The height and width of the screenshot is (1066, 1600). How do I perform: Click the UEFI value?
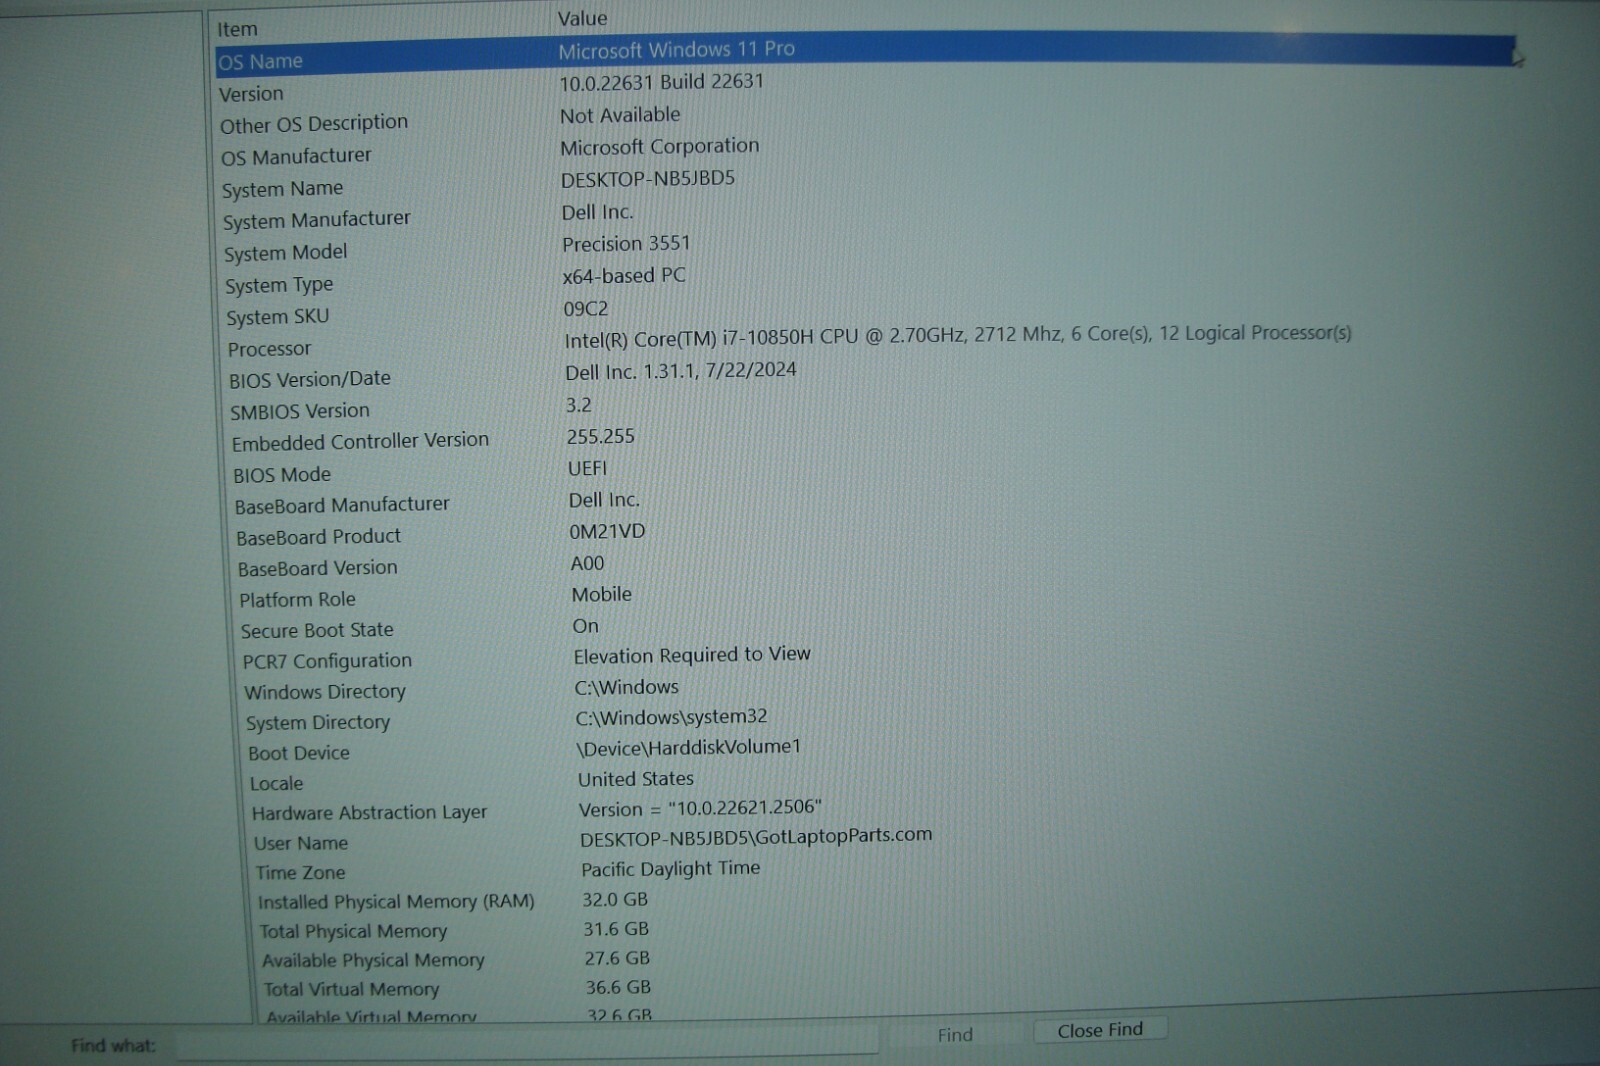point(587,468)
